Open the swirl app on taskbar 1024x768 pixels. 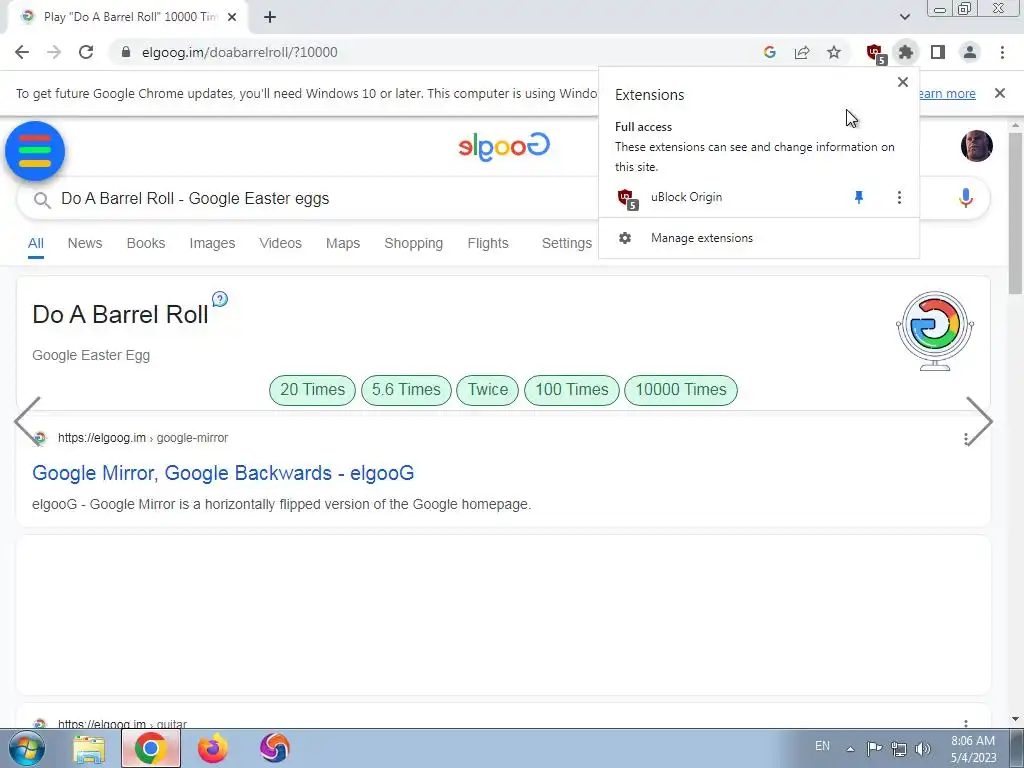tap(274, 748)
